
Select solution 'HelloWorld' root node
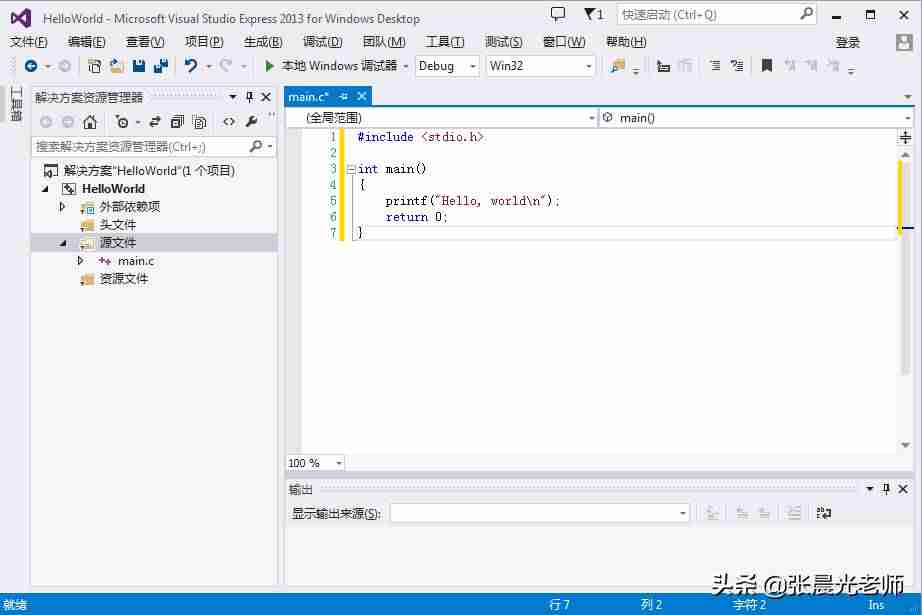[149, 171]
